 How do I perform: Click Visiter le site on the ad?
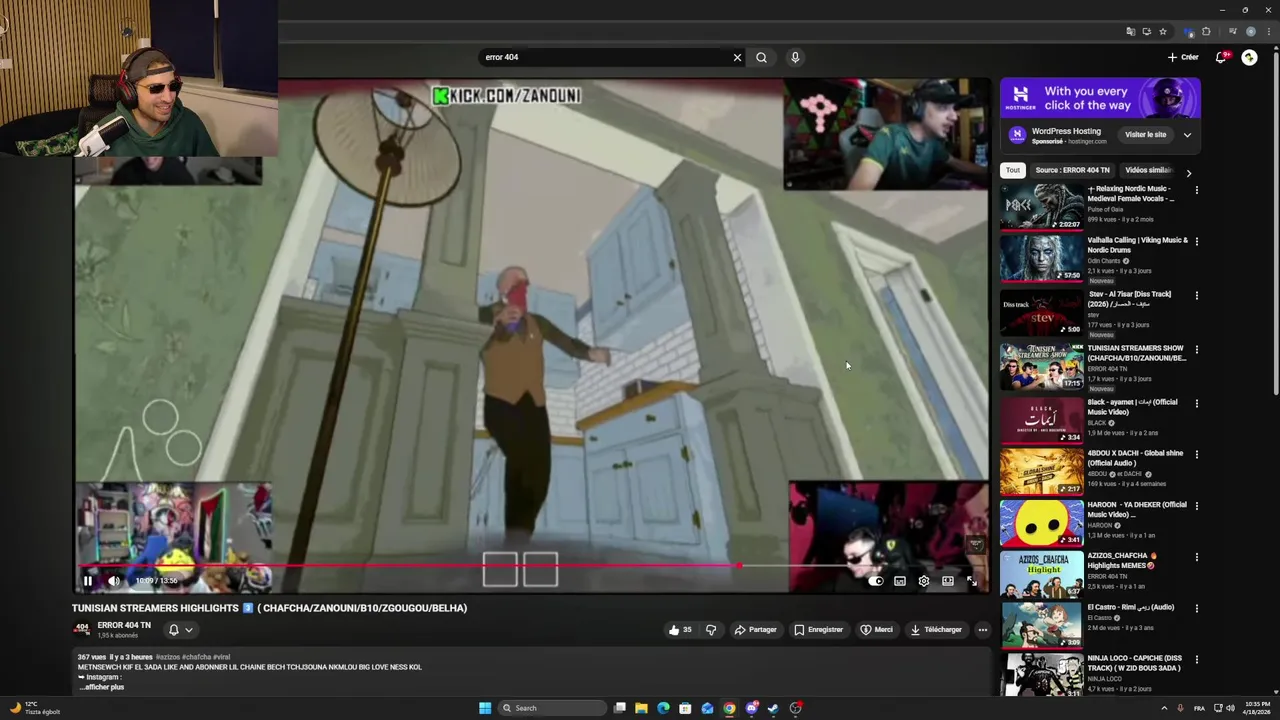pos(1145,135)
